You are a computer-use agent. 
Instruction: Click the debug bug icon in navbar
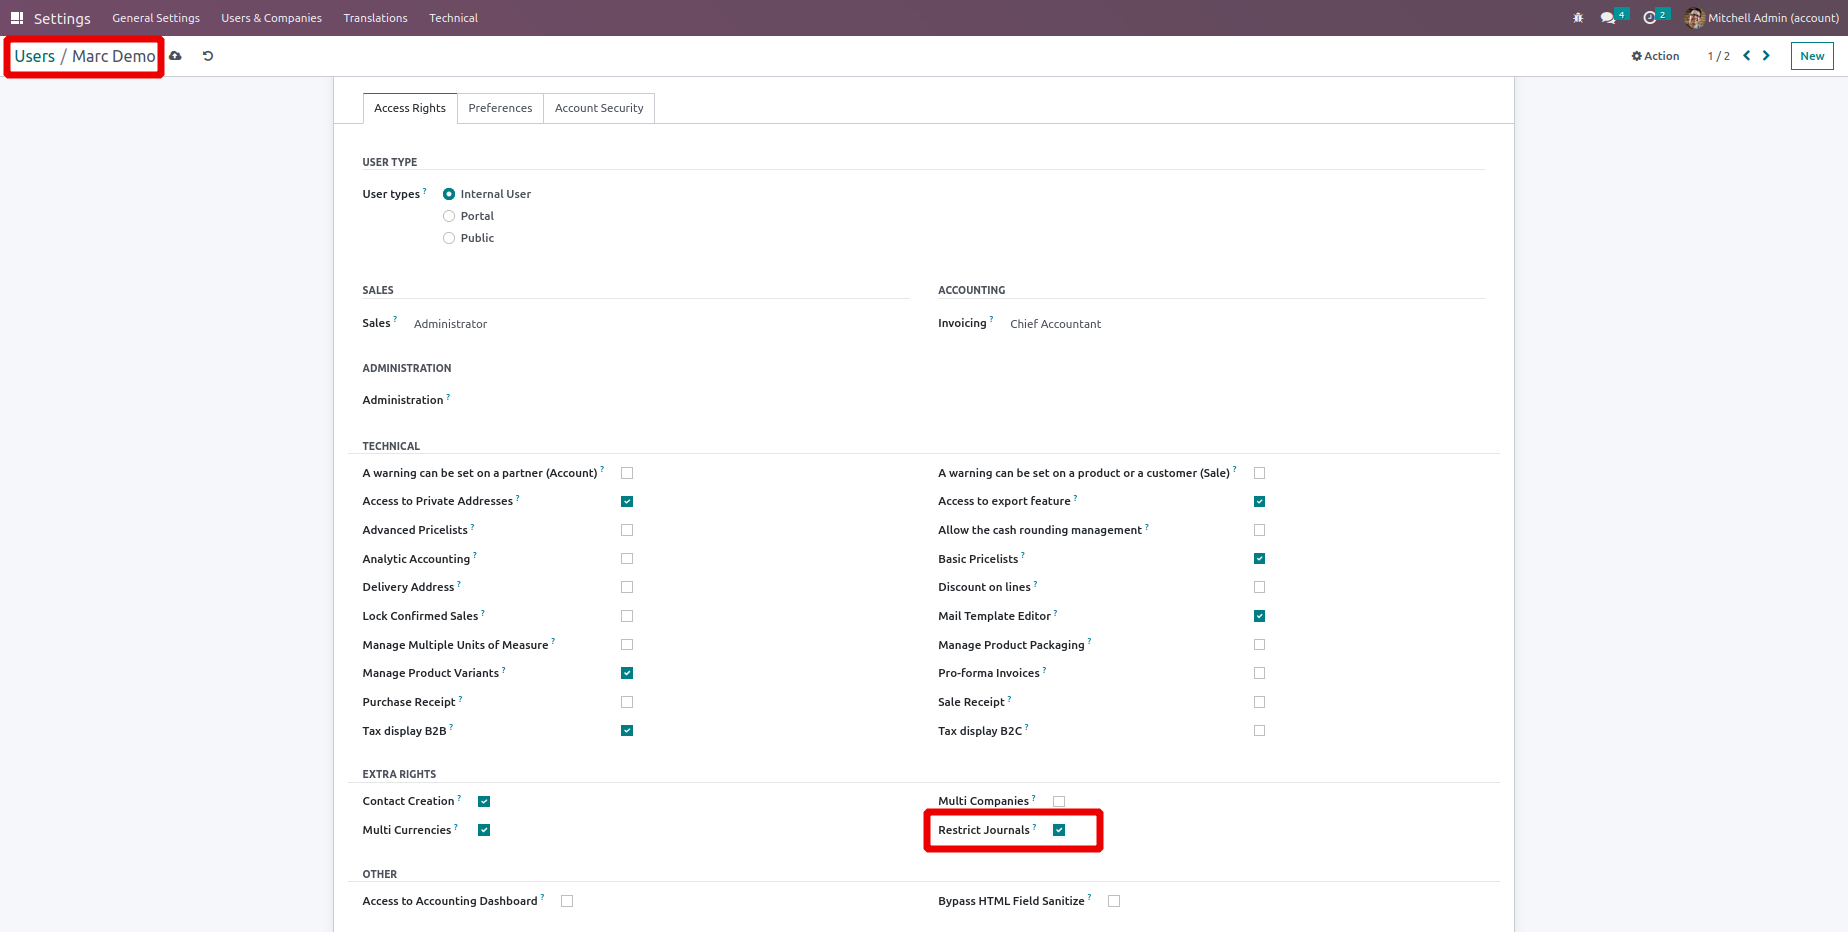(1578, 18)
